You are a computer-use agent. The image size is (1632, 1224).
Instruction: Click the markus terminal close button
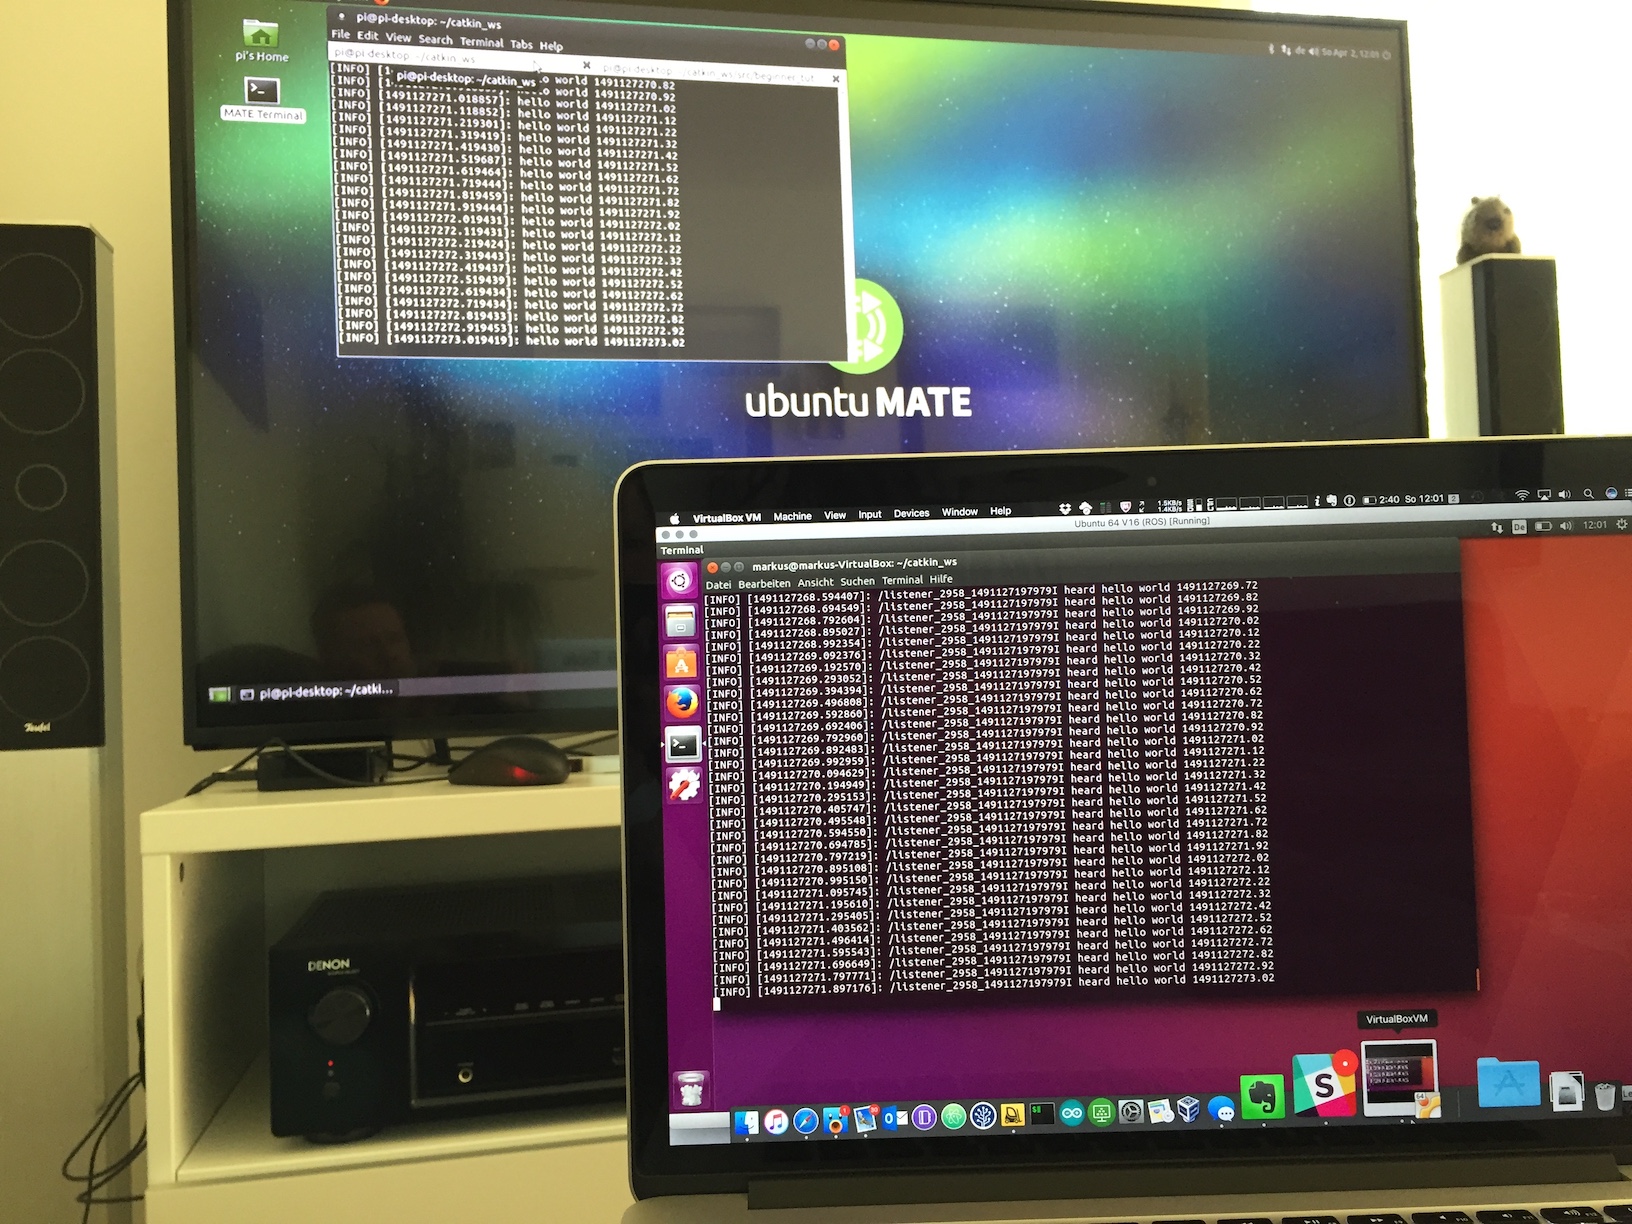(713, 568)
